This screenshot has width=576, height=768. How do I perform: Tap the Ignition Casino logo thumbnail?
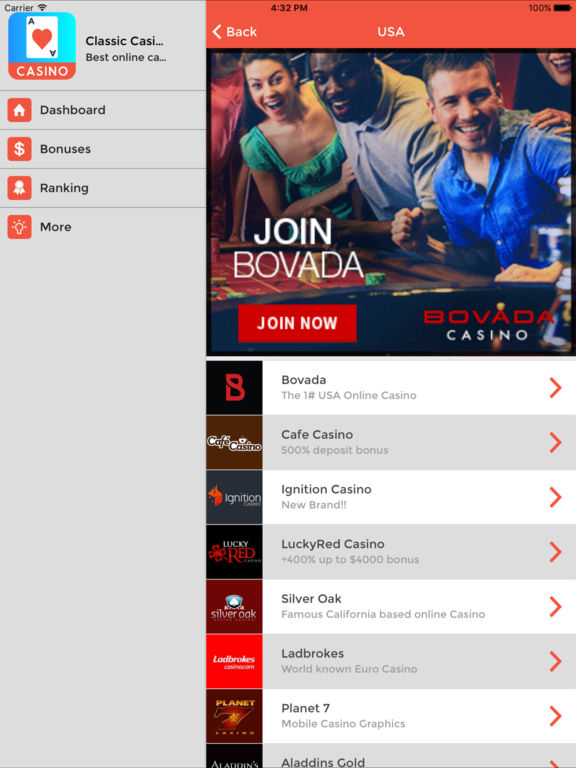(234, 497)
